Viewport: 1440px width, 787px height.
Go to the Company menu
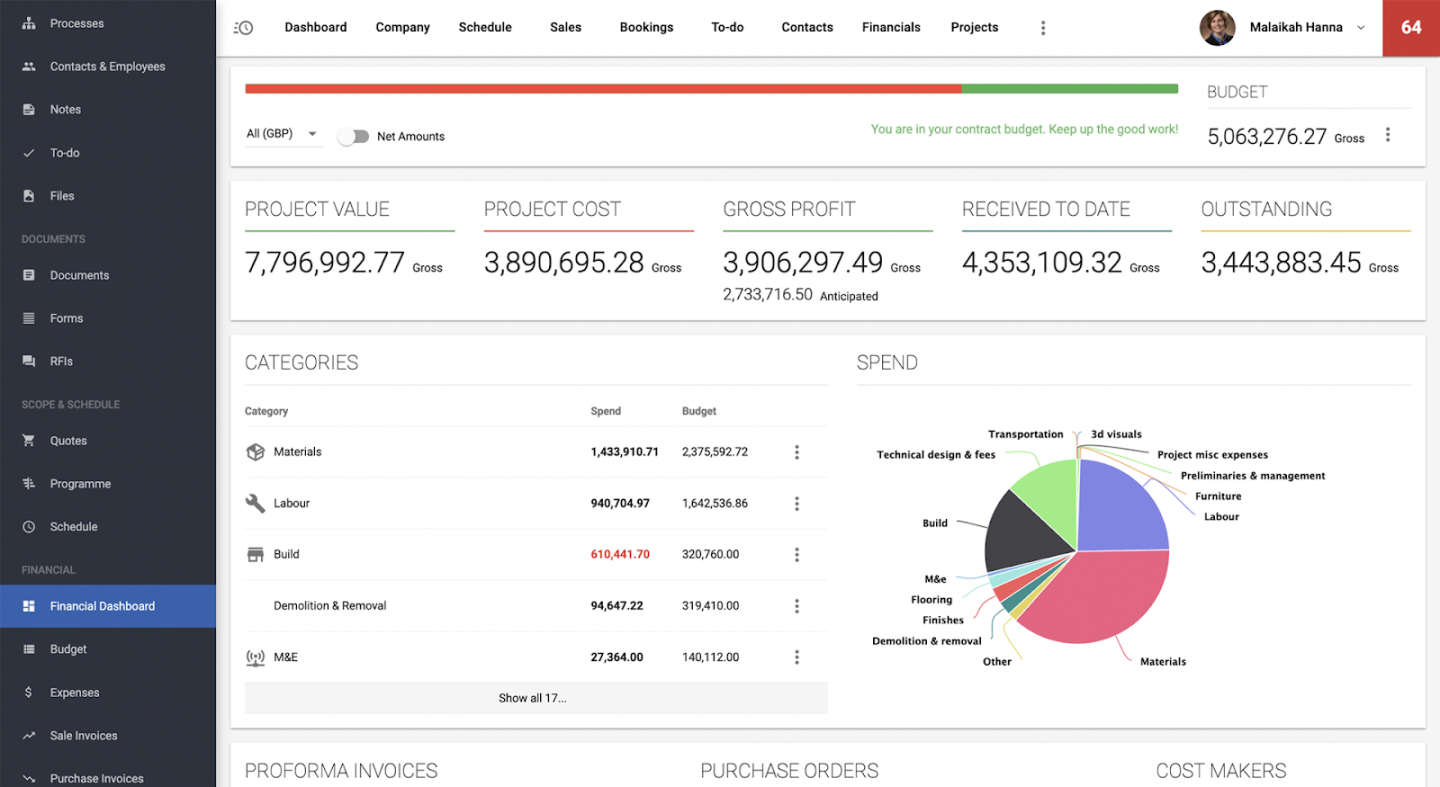[403, 28]
